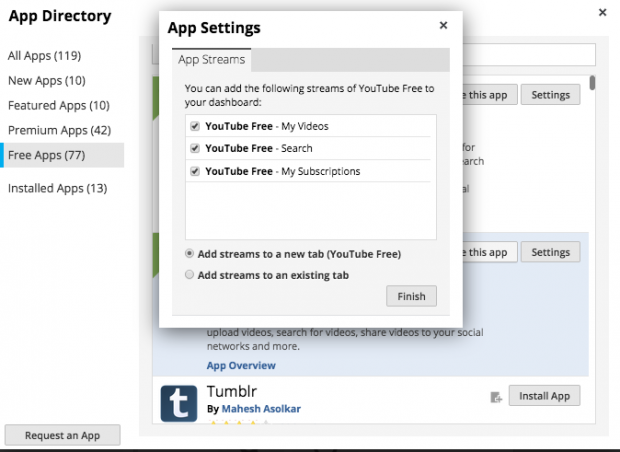Click add-stream icon beside Install App
Viewport: 620px width, 452px height.
(x=496, y=397)
